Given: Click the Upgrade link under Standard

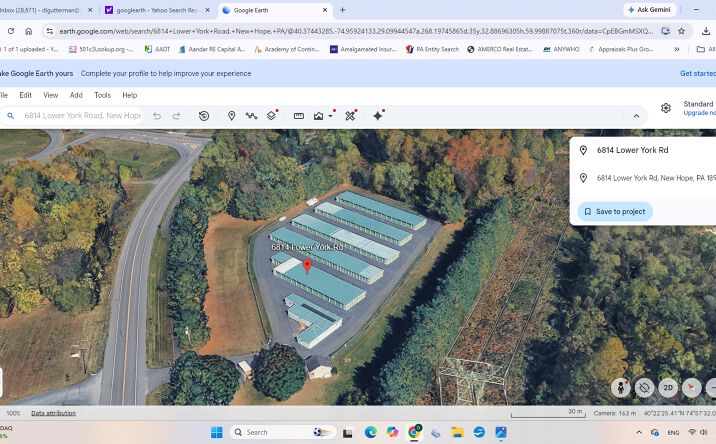Looking at the screenshot, I should 699,113.
